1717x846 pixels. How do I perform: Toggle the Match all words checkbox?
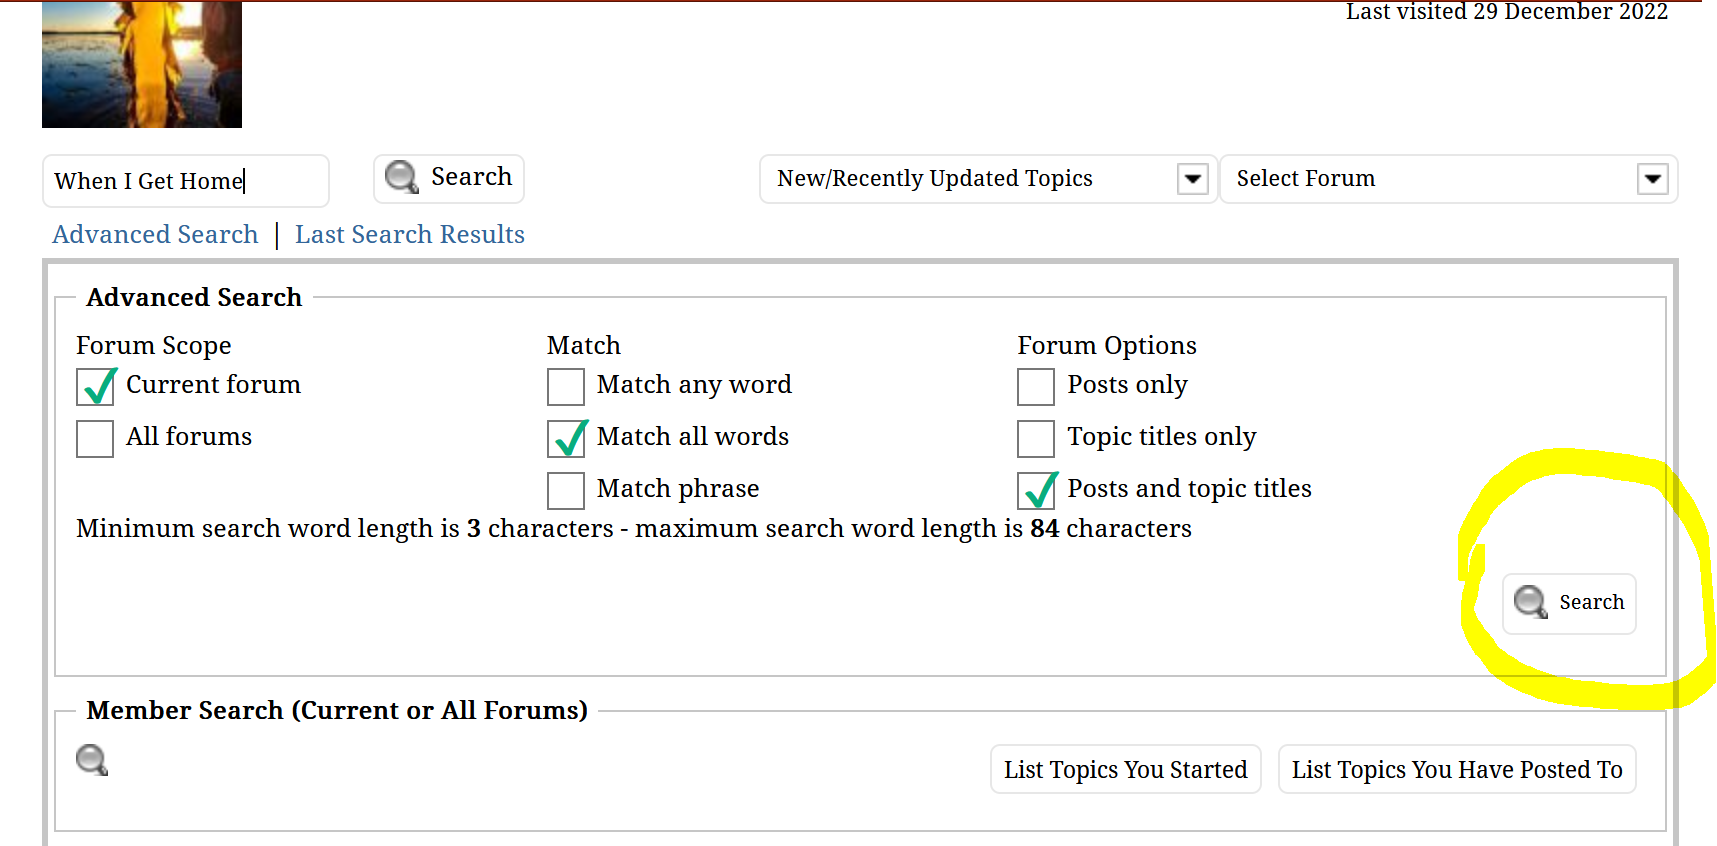[x=567, y=438]
